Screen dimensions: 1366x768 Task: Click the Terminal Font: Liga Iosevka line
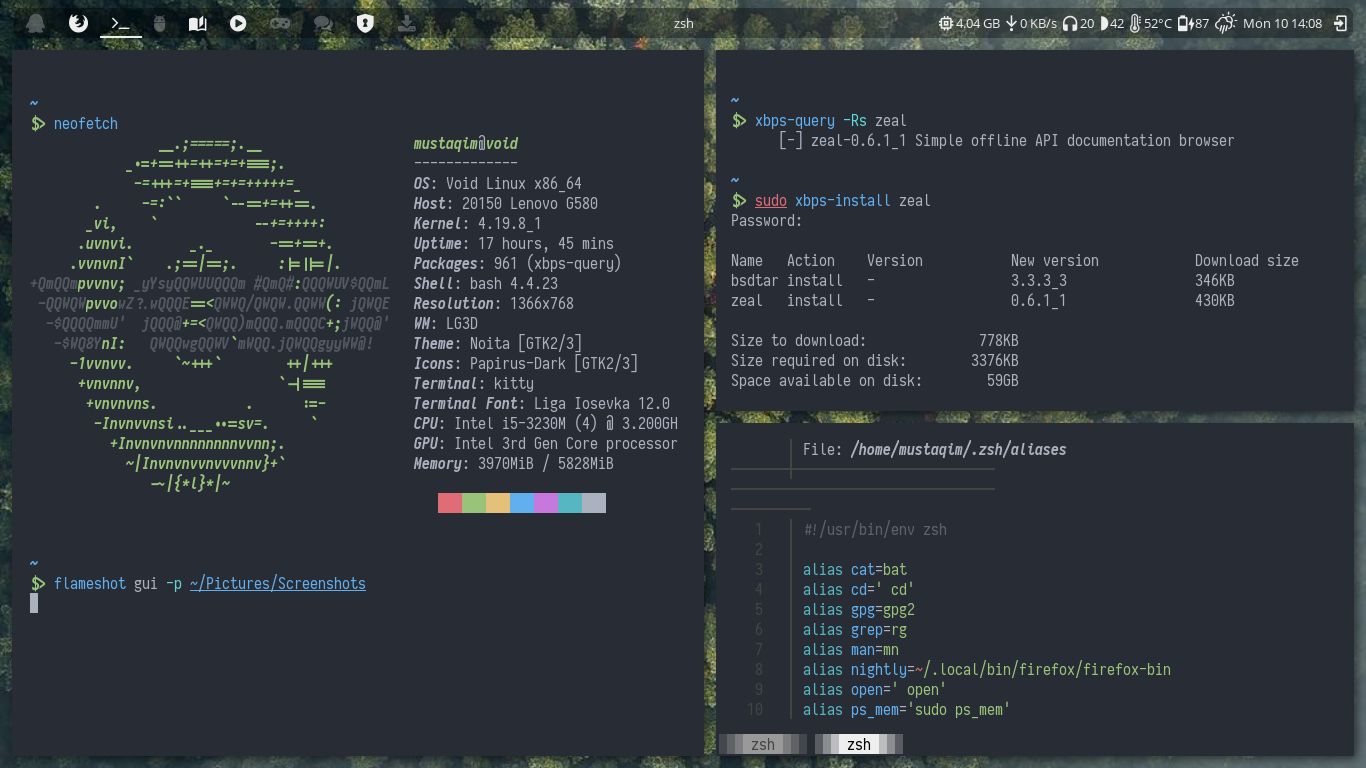click(542, 404)
